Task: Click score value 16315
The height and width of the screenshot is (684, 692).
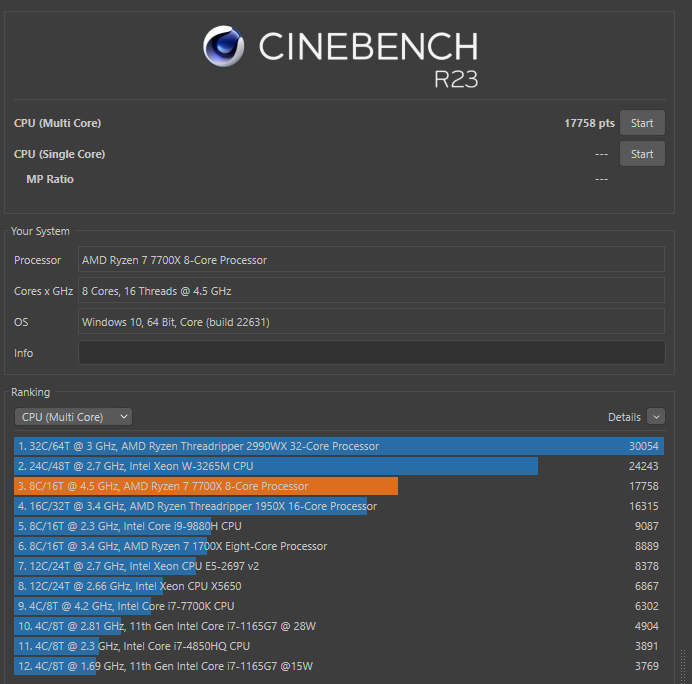Action: click(643, 506)
